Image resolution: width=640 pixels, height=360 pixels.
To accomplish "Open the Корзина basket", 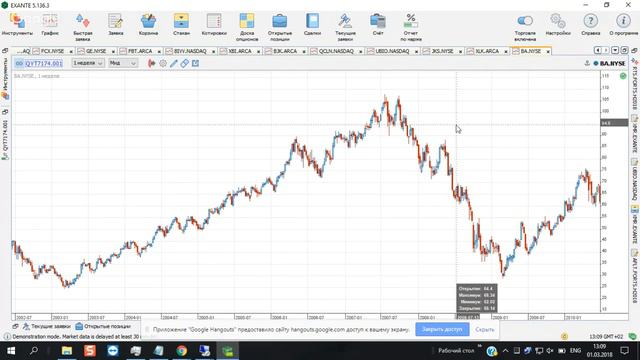I will 148,24.
